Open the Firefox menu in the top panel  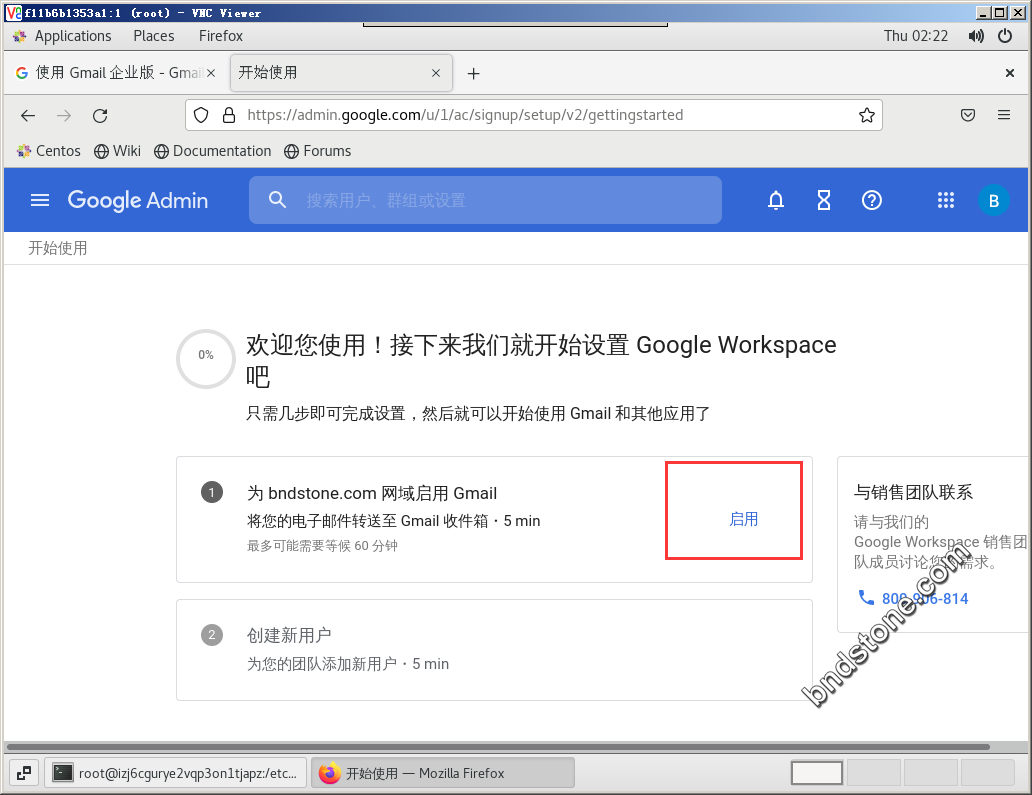point(220,36)
